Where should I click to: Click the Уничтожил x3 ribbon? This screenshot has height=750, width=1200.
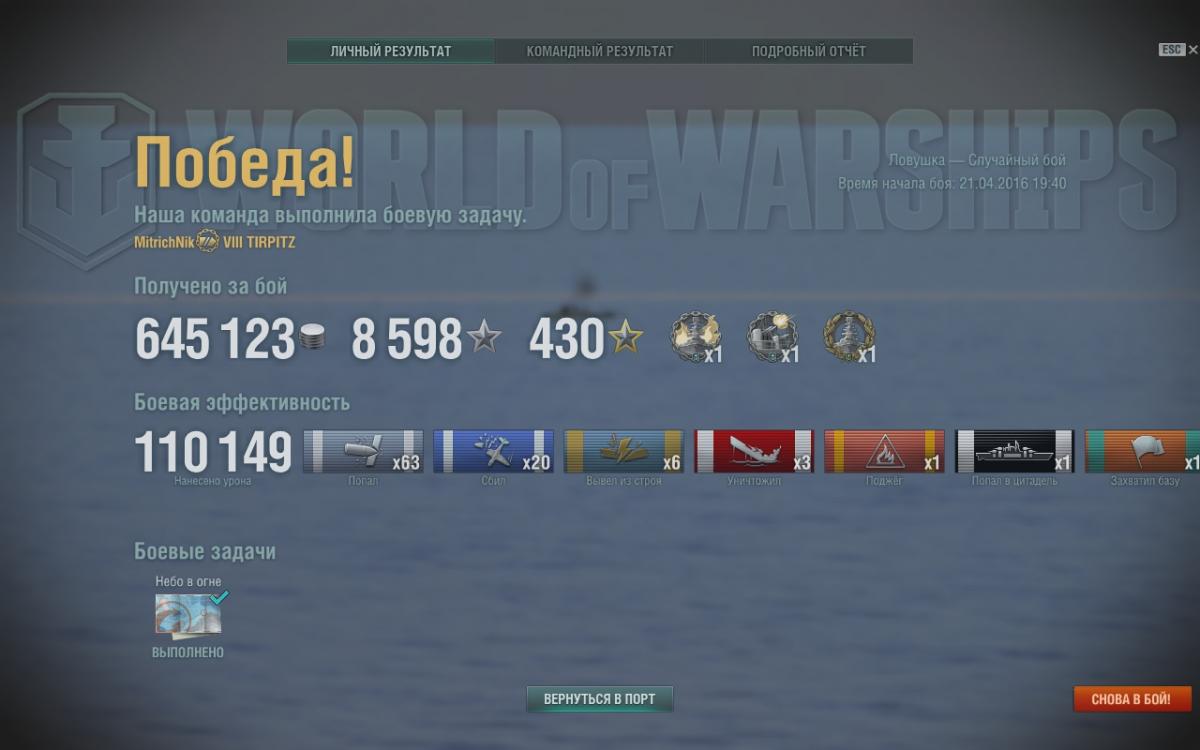click(x=754, y=452)
